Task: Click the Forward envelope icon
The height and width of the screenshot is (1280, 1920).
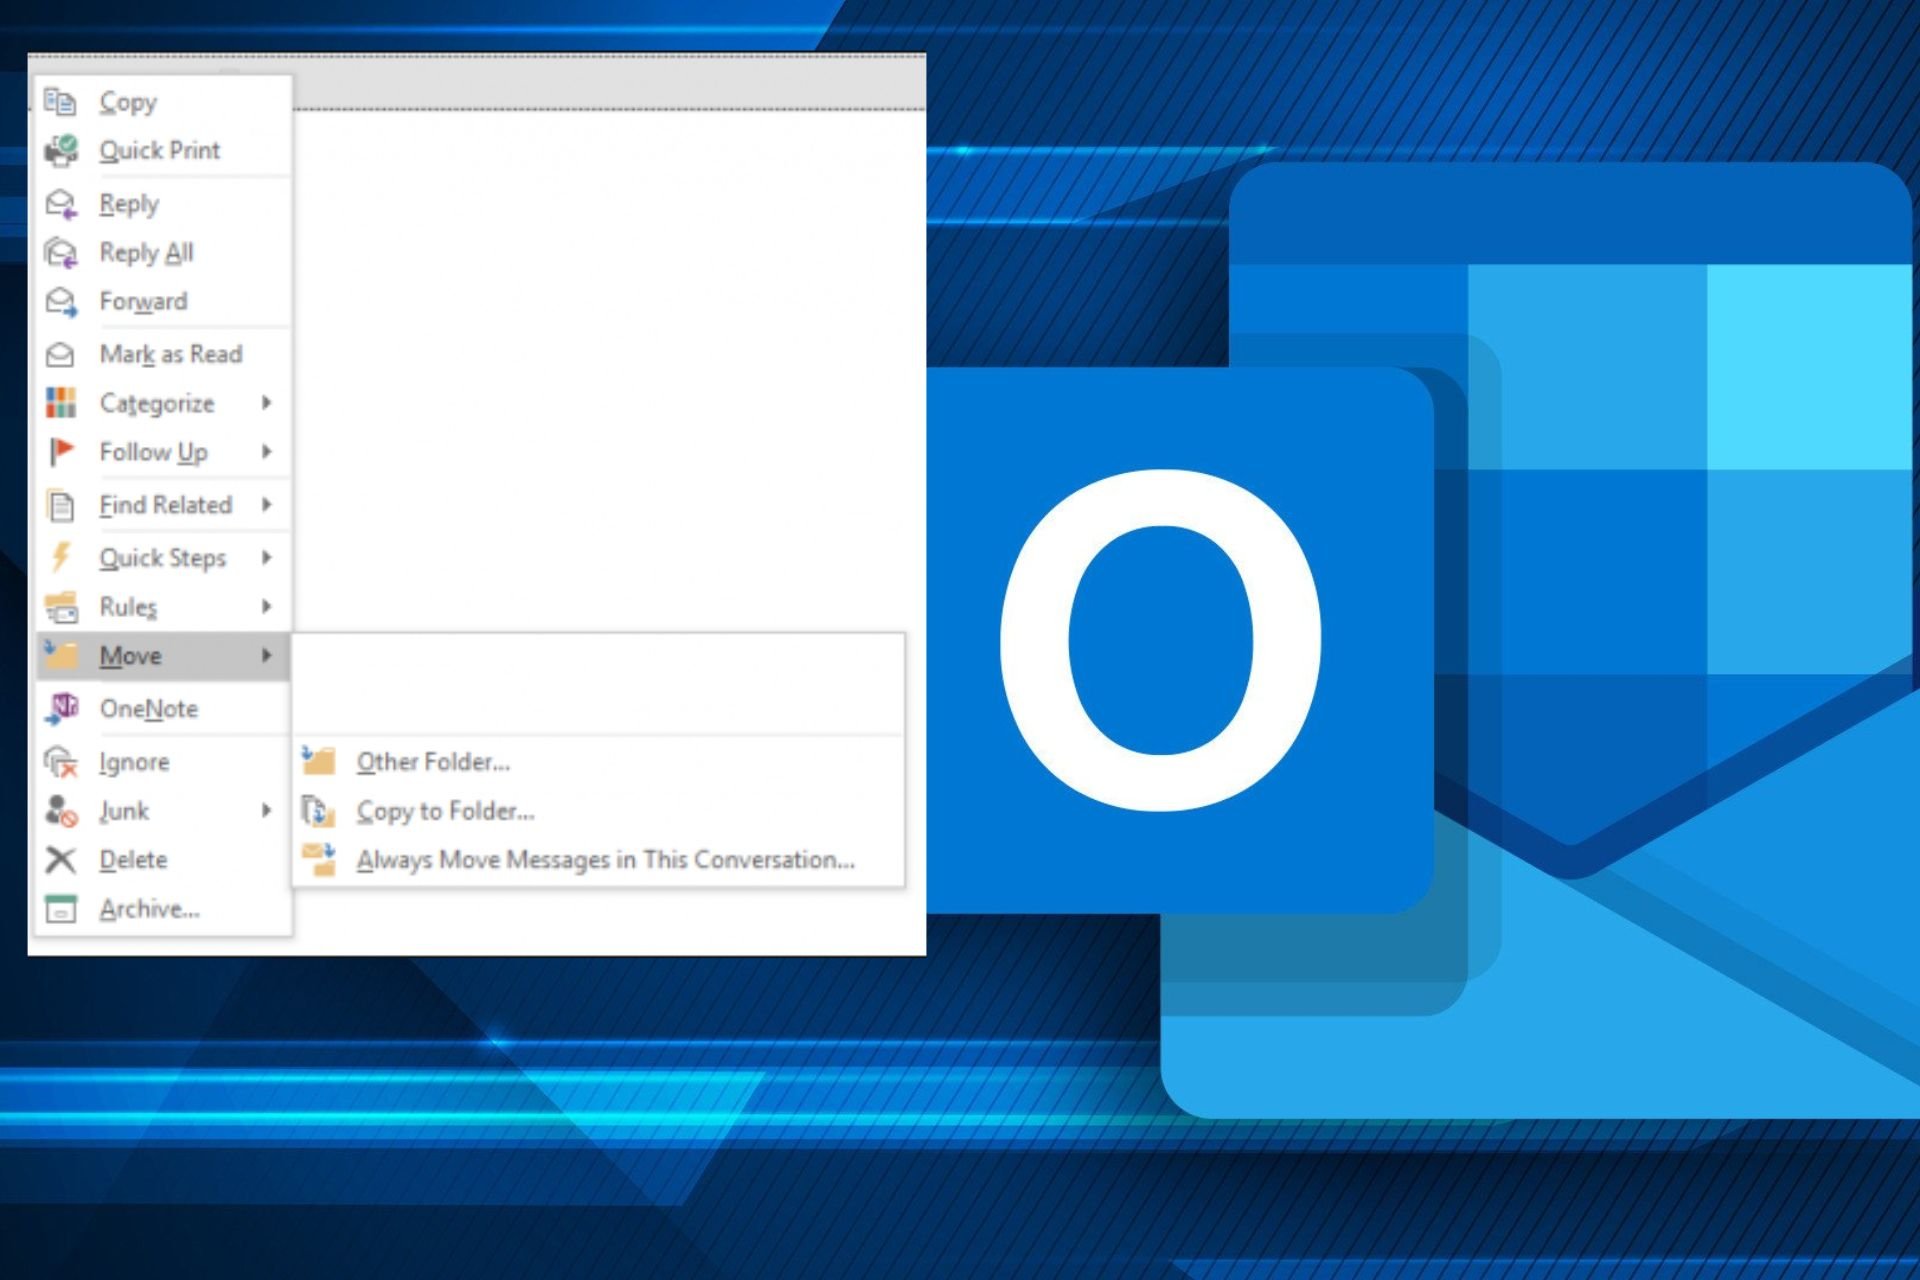Action: tap(60, 301)
